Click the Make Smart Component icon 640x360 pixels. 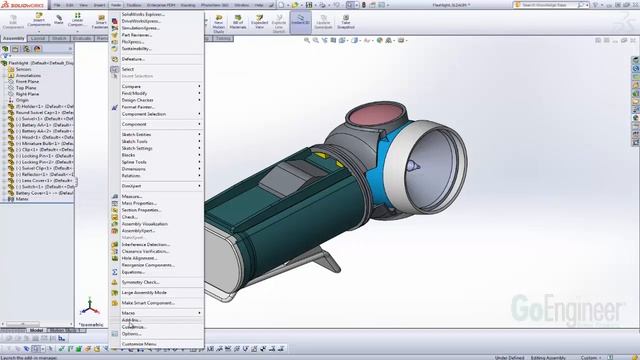(x=115, y=303)
